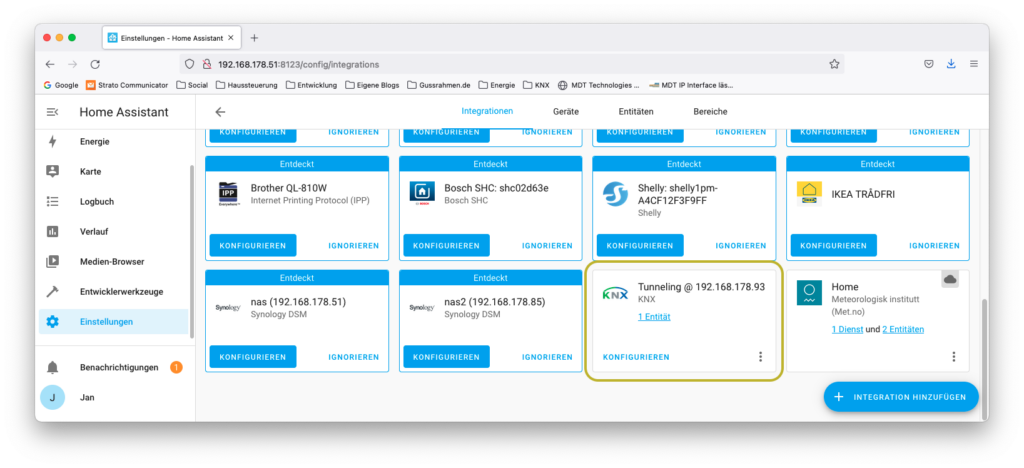Image resolution: width=1024 pixels, height=468 pixels.
Task: Open the Medien-Browser play icon
Action: pos(52,262)
